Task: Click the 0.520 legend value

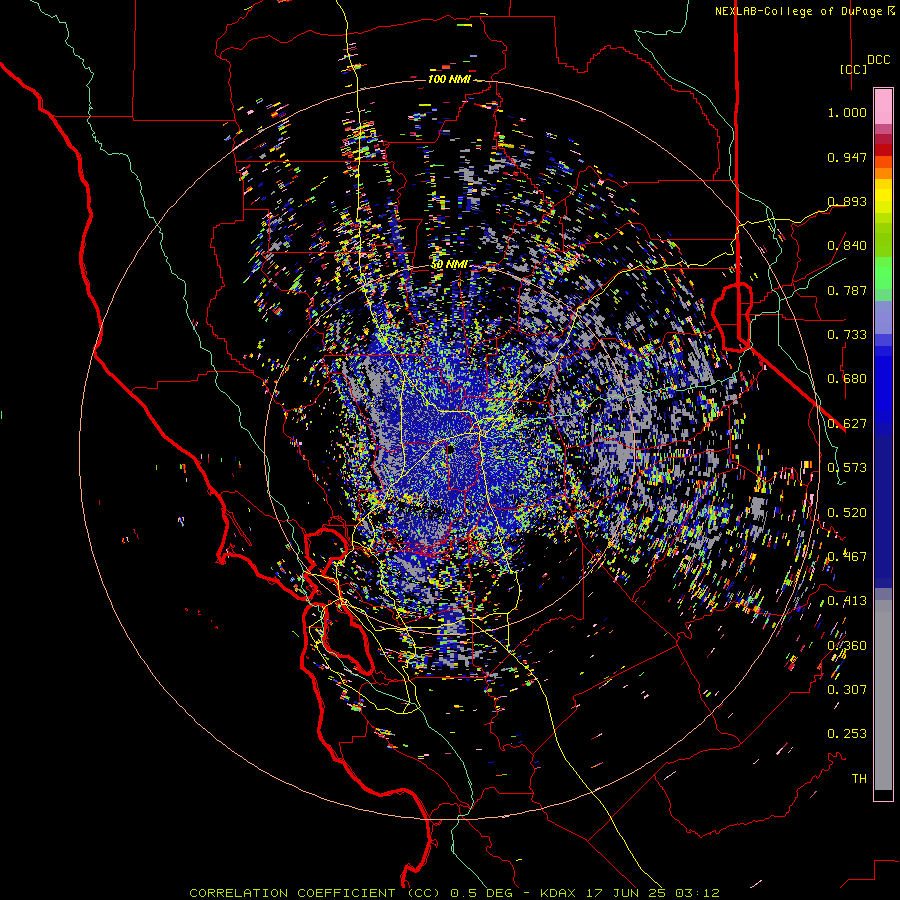Action: click(847, 513)
